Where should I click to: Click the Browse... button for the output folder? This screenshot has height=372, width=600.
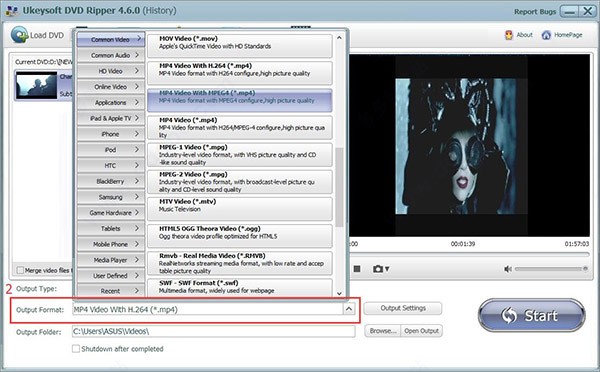click(383, 331)
